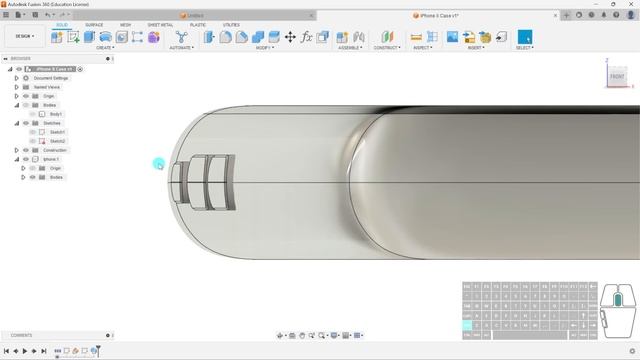Select the New Component tool in Create
Viewport: 640px width, 360px height.
pos(57,37)
